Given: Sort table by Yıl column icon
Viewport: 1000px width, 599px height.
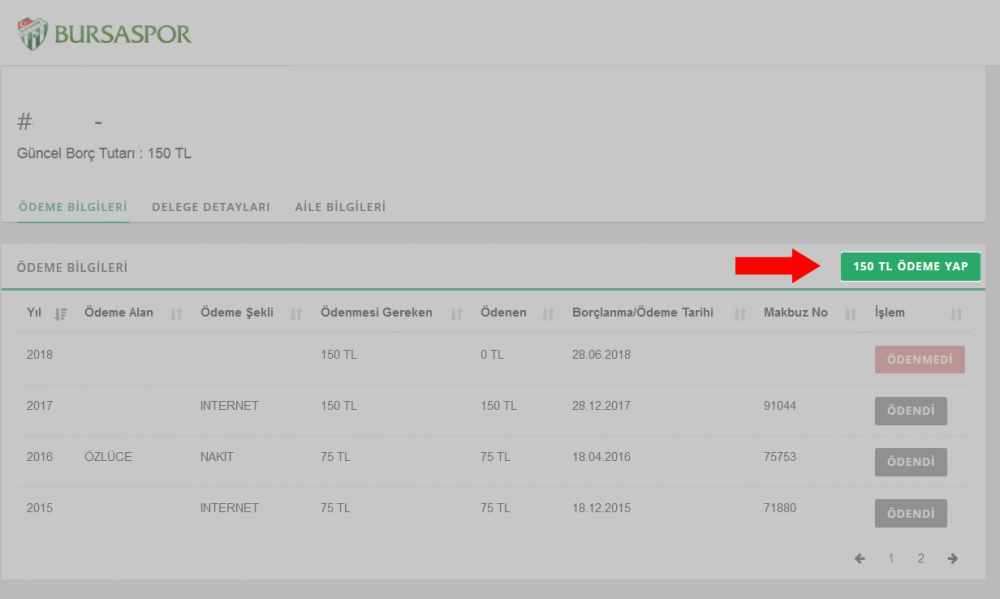Looking at the screenshot, I should (x=61, y=314).
